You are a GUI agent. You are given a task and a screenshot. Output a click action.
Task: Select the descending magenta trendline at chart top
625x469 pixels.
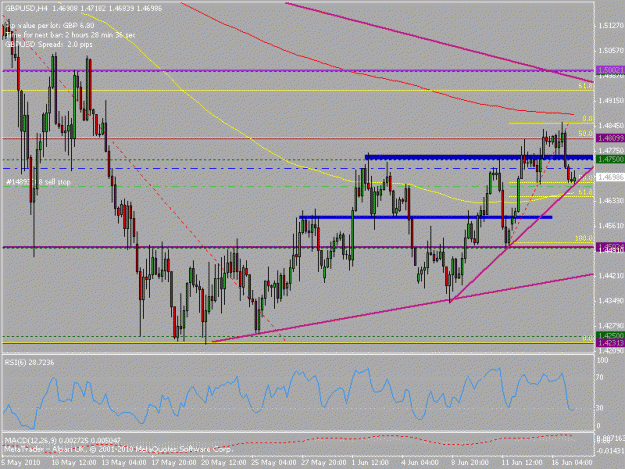tap(438, 42)
